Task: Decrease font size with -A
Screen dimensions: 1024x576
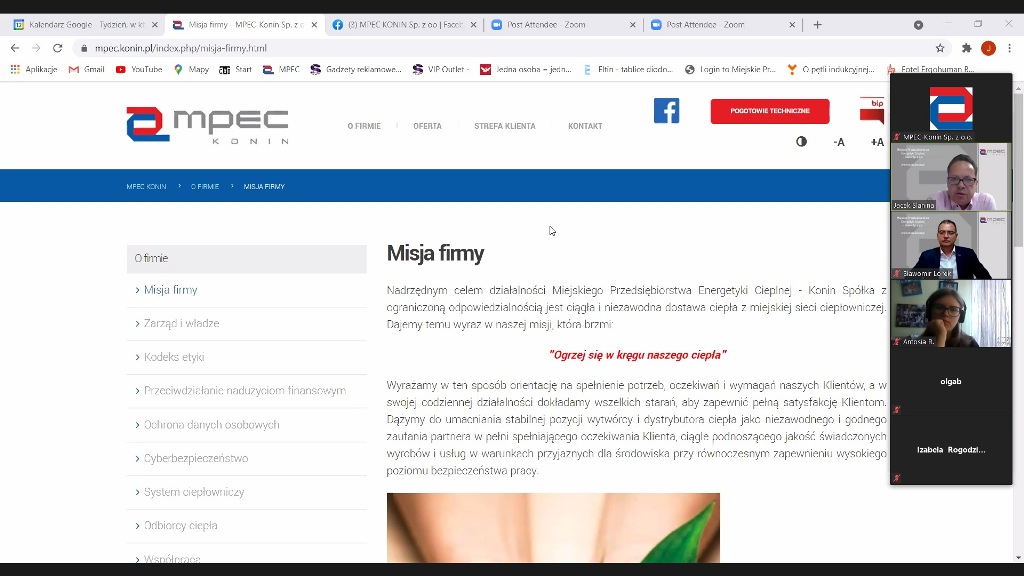Action: pyautogui.click(x=839, y=142)
